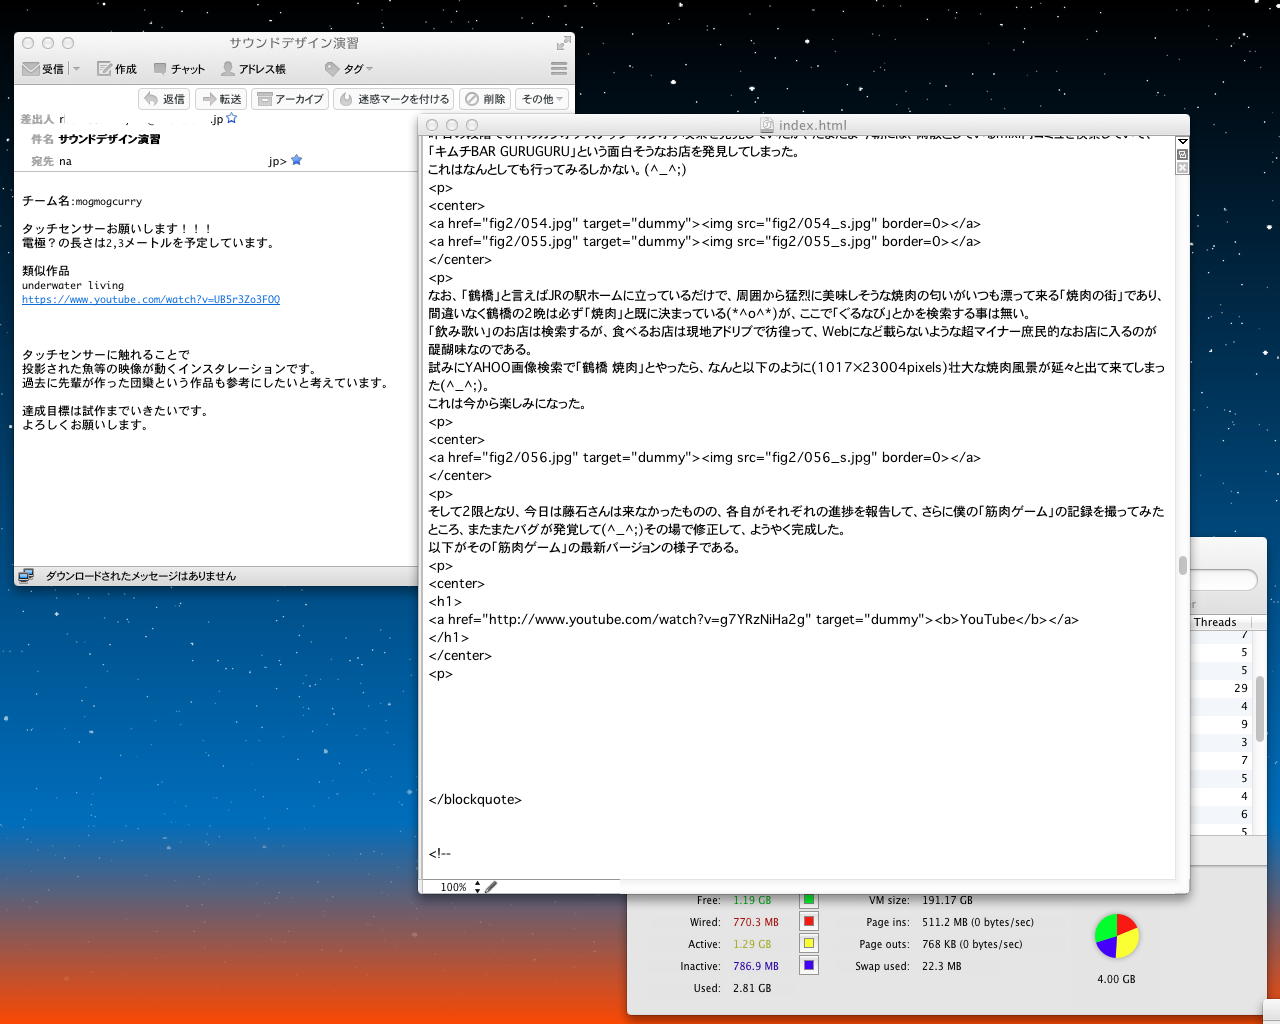Click the collapse icon at top right of the editor
Image resolution: width=1280 pixels, height=1024 pixels.
1182,168
